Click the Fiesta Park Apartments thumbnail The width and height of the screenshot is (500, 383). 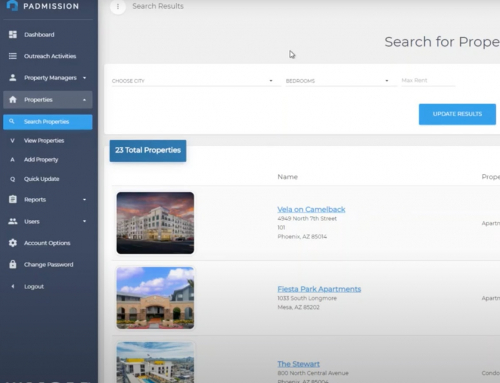[155, 298]
